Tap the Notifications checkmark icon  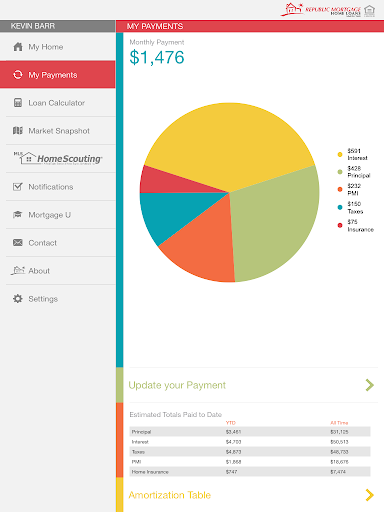tap(18, 187)
